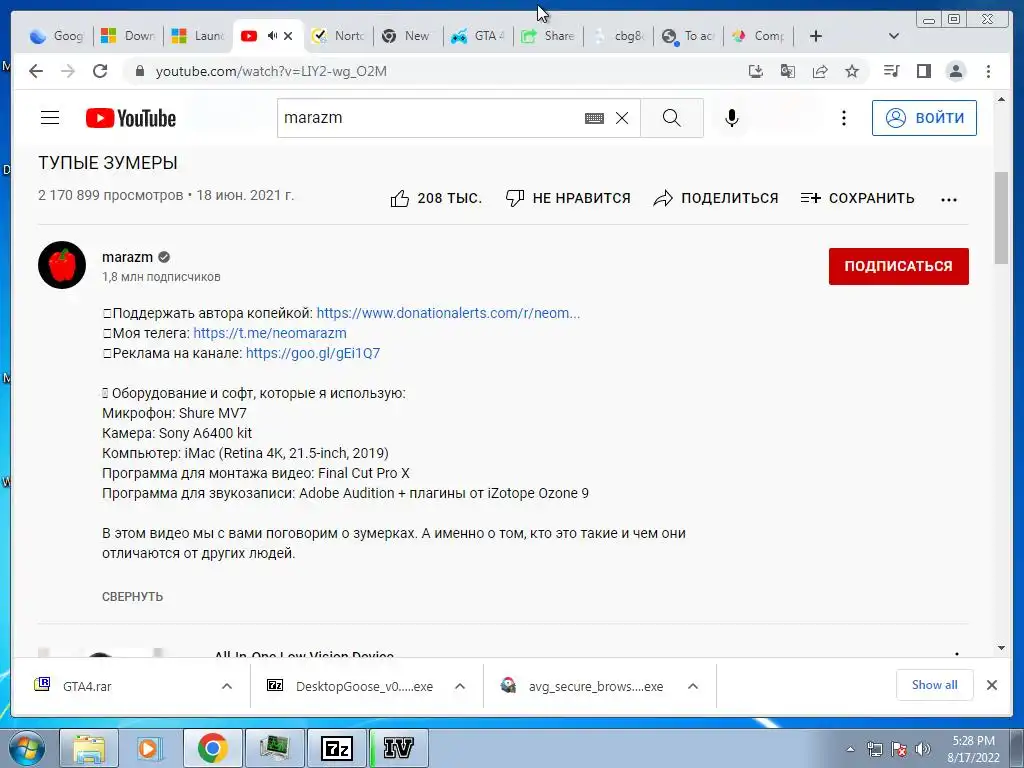Open YouTube settings three-dot menu
Image resolution: width=1024 pixels, height=768 pixels.
[844, 118]
